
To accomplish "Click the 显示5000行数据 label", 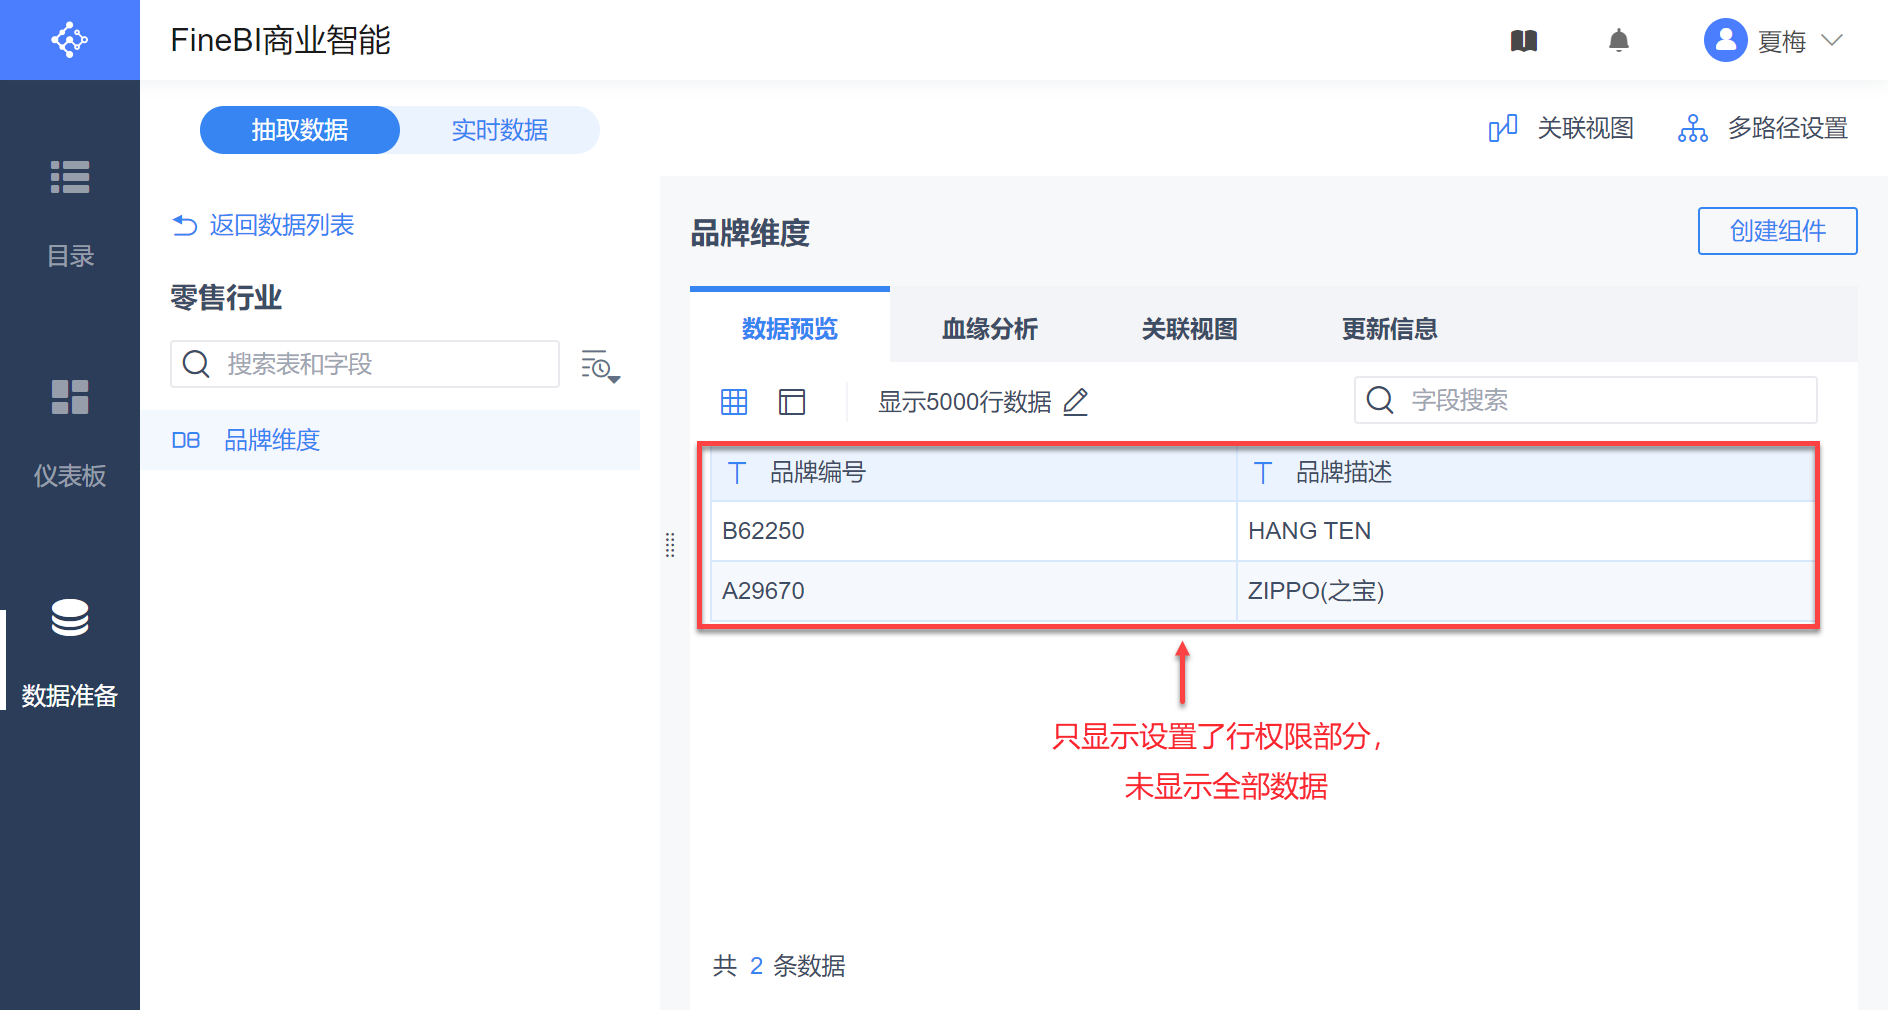I will coord(964,402).
